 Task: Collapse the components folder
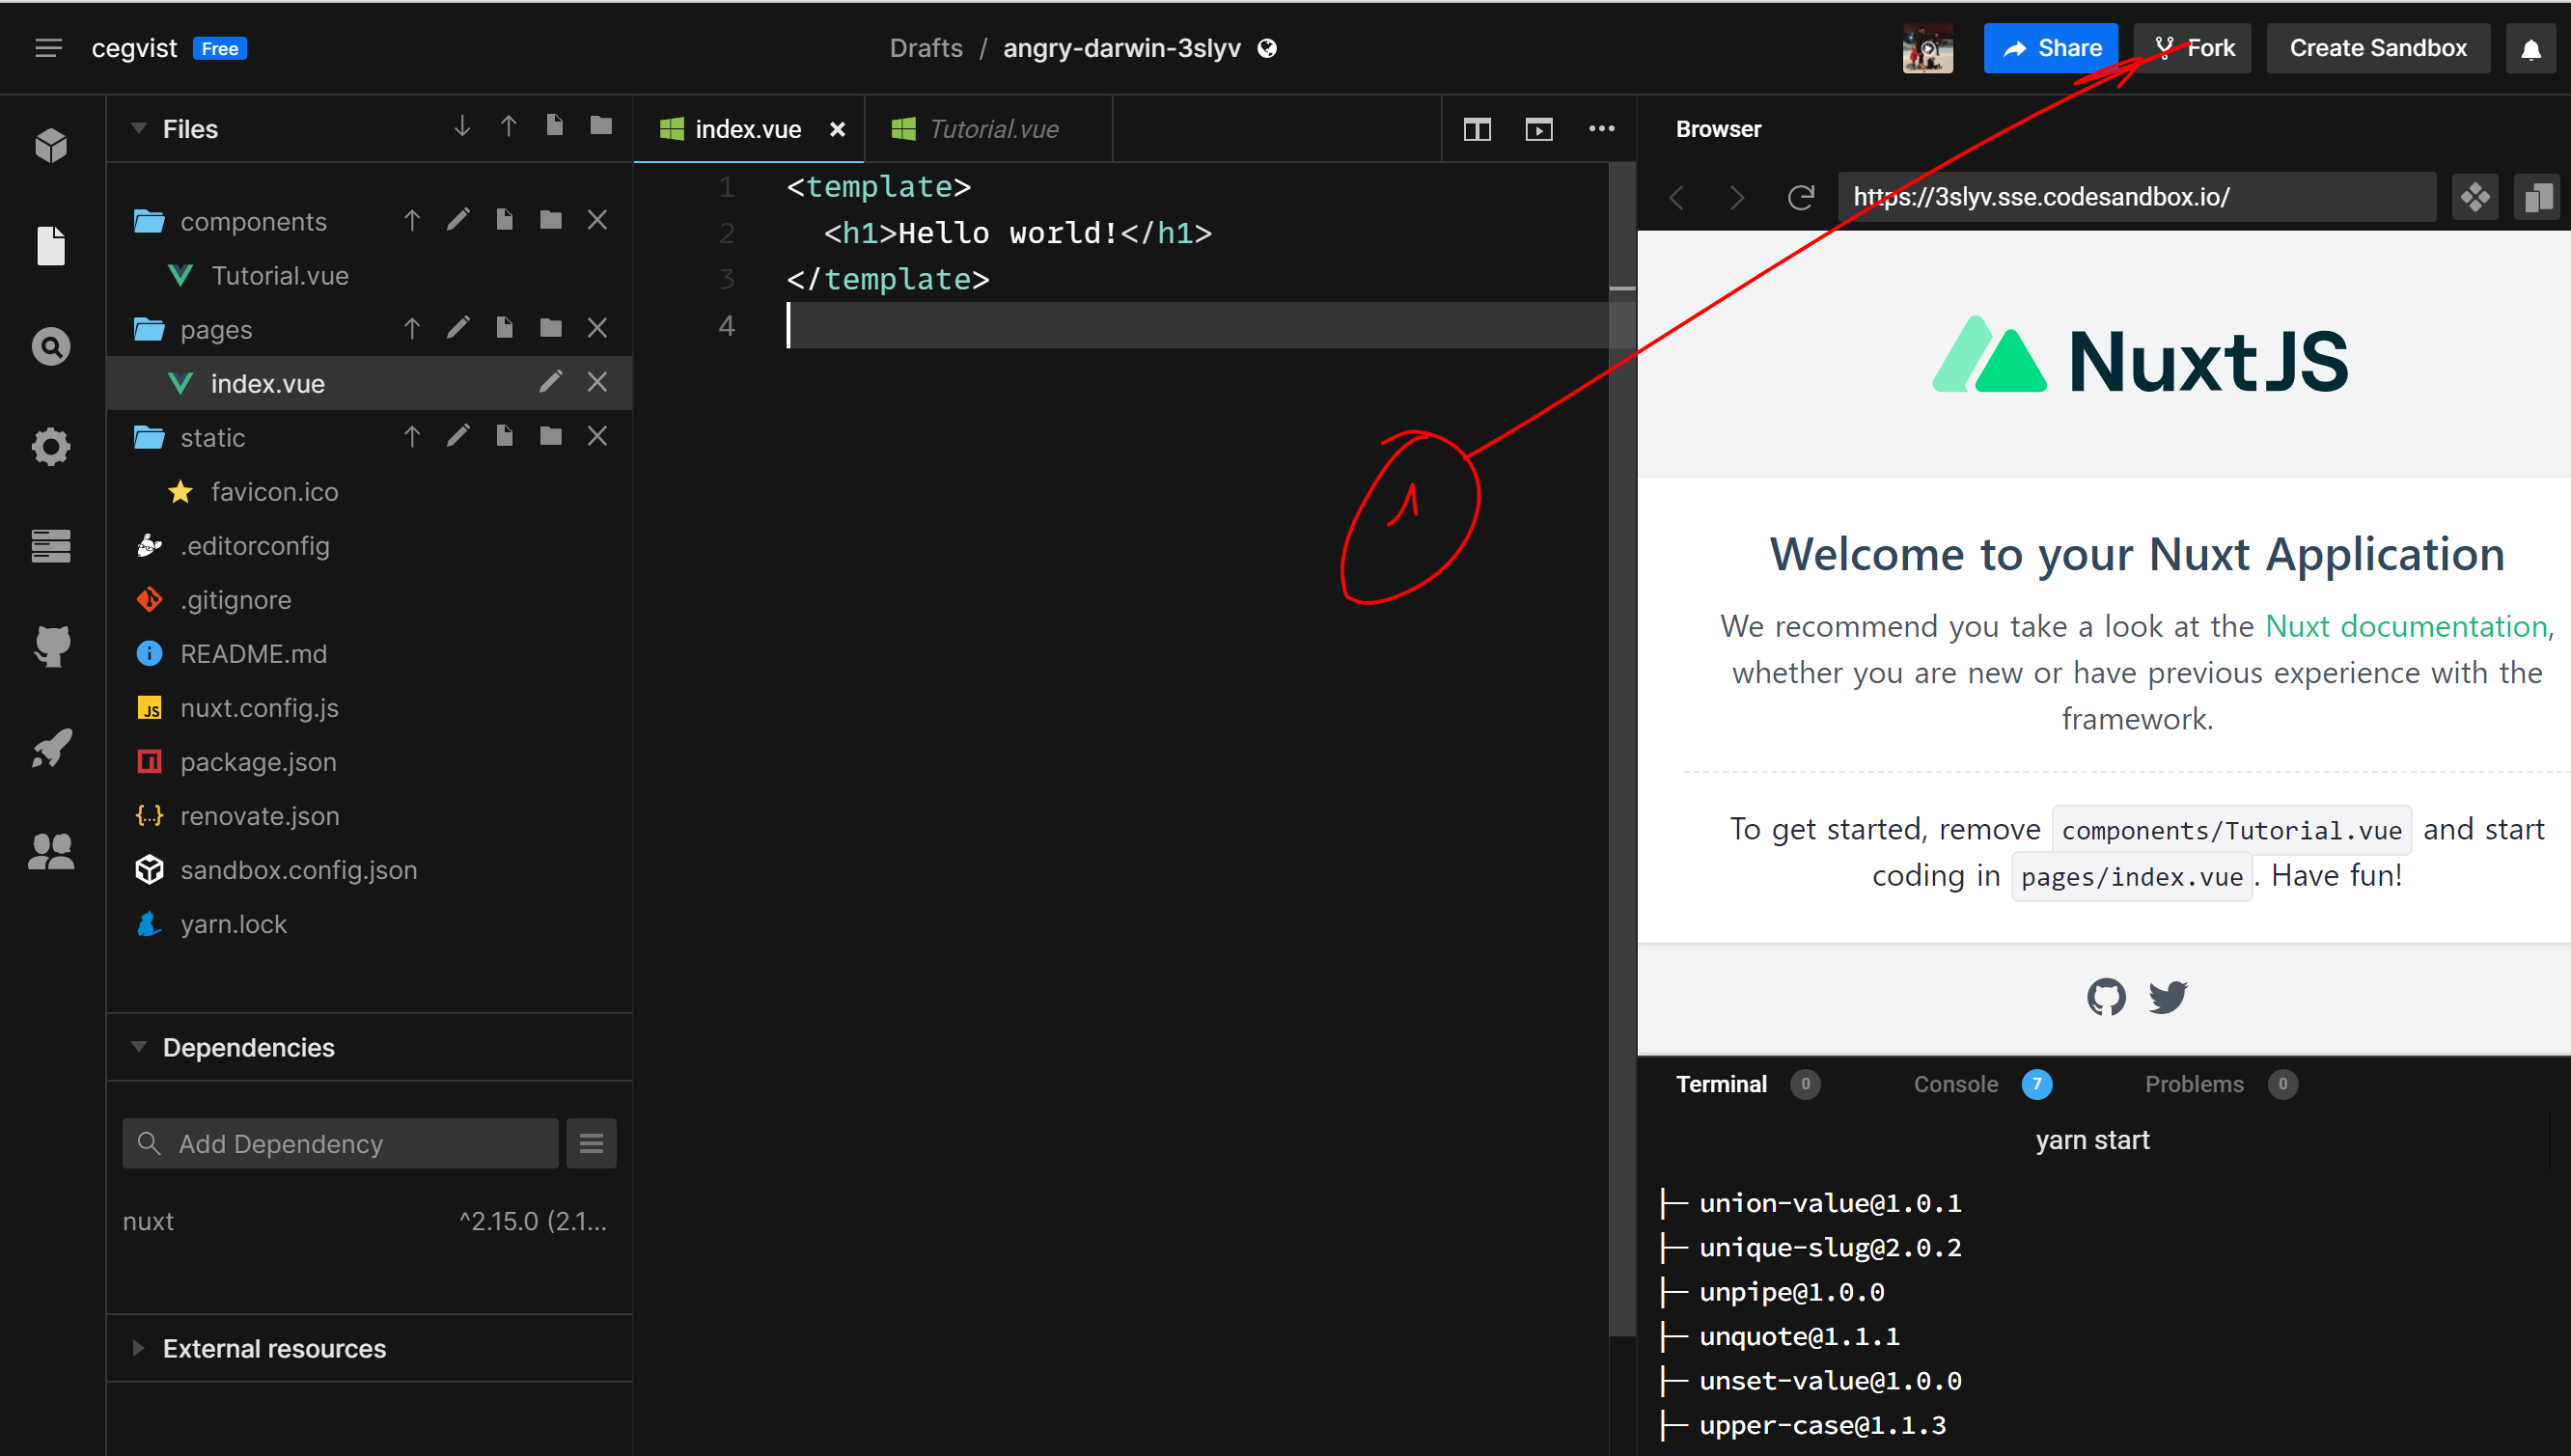click(x=149, y=220)
